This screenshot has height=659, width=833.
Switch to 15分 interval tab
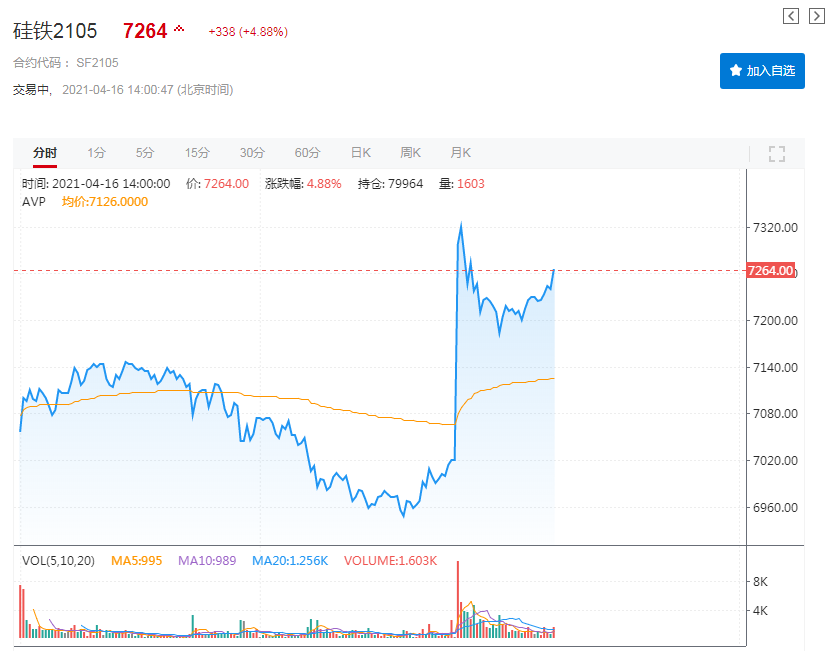[x=197, y=153]
